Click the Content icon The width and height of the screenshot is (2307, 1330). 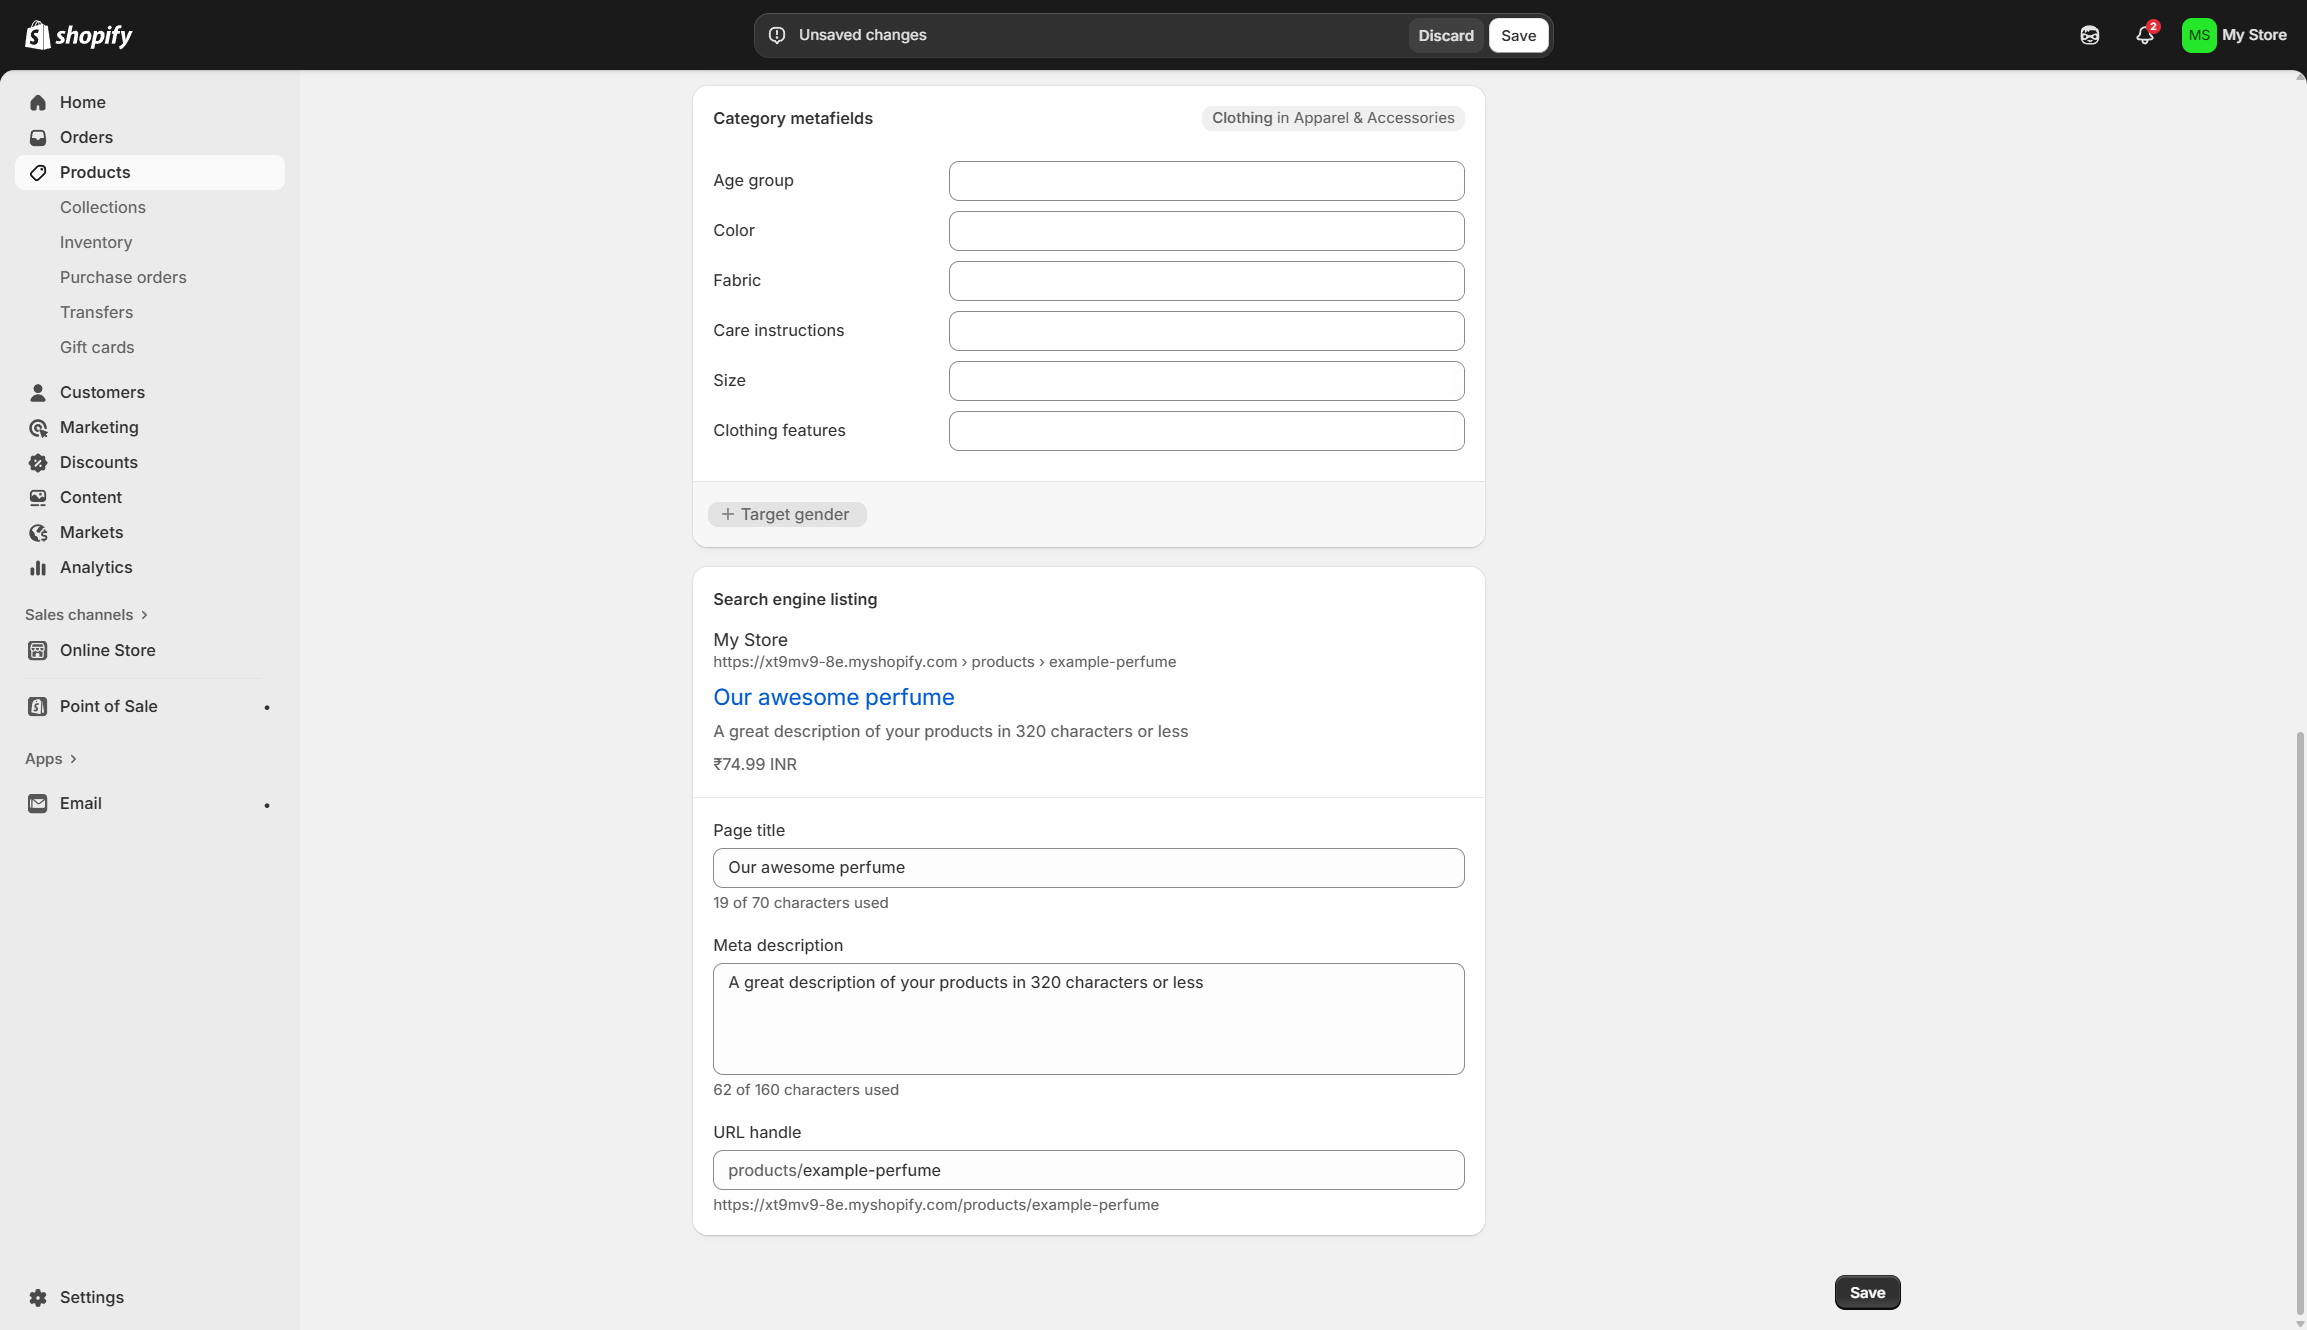[38, 497]
